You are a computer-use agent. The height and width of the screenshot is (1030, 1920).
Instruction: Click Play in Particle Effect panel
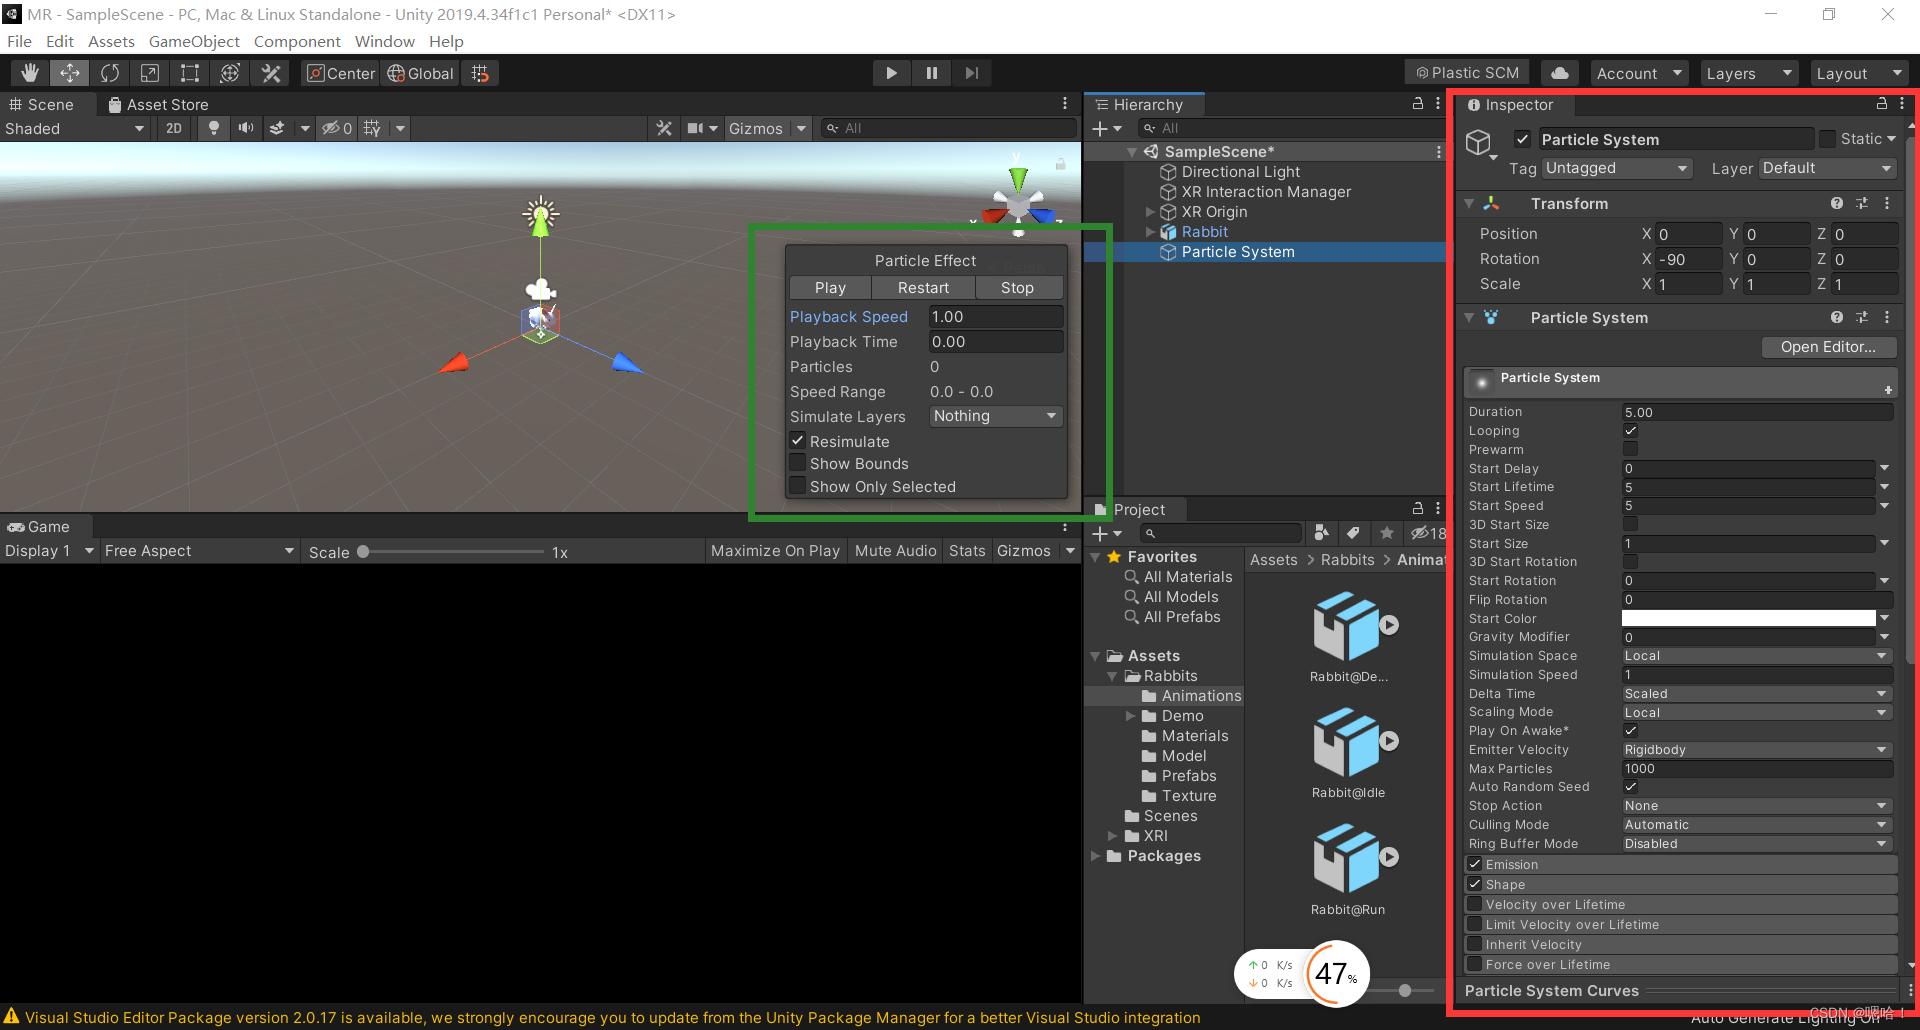[830, 287]
